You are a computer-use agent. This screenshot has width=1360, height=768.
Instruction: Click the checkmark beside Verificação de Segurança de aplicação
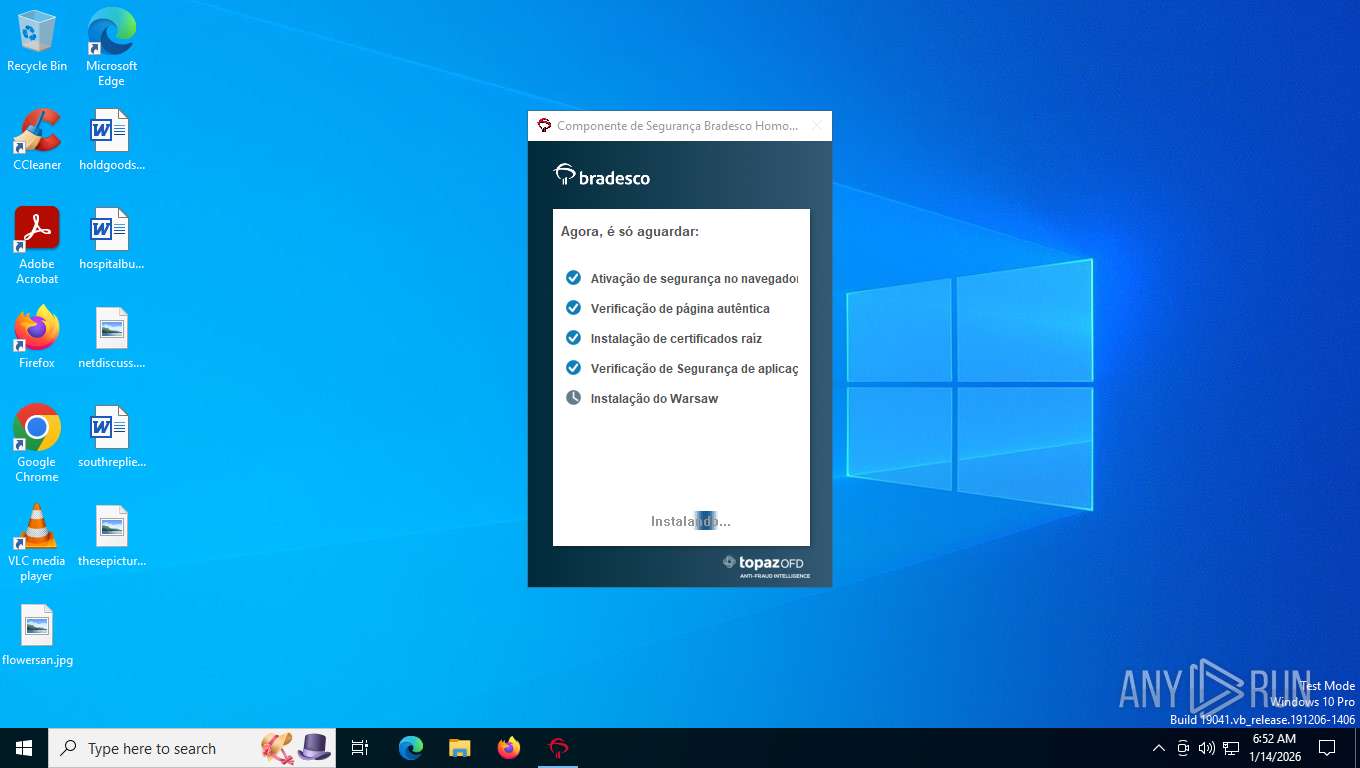click(x=573, y=367)
